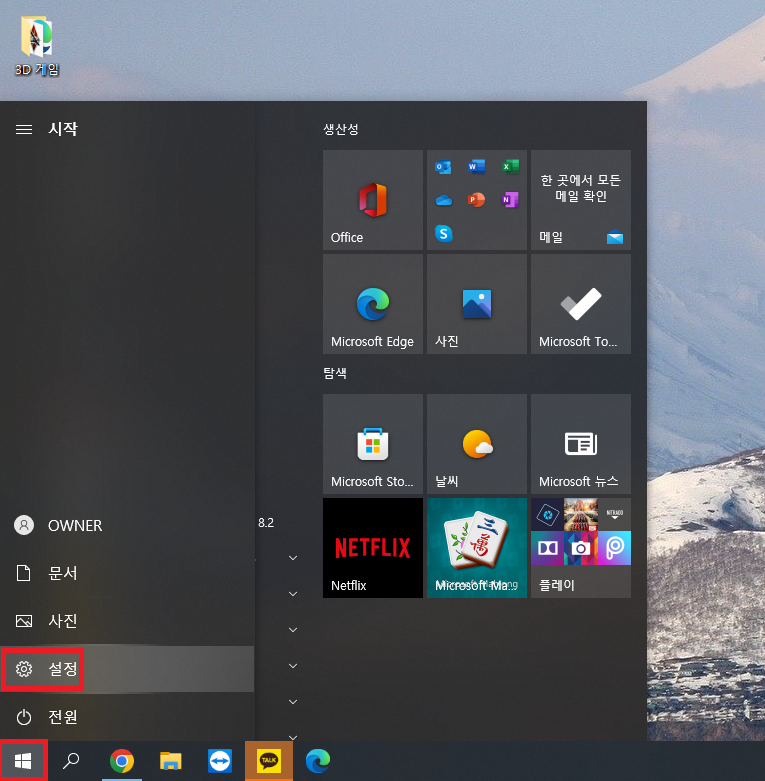The image size is (765, 781).
Task: Click the Excel icon in Office folder tile
Action: coord(510,166)
